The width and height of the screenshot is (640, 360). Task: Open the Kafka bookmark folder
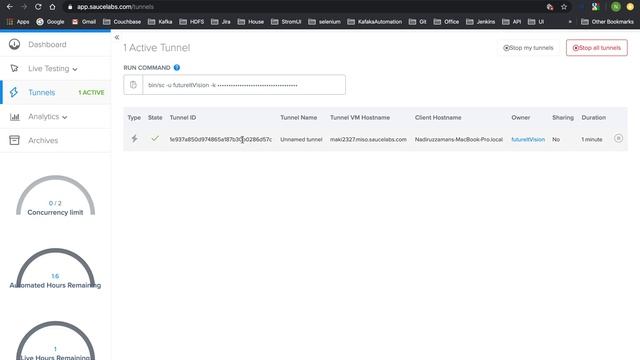tap(160, 22)
